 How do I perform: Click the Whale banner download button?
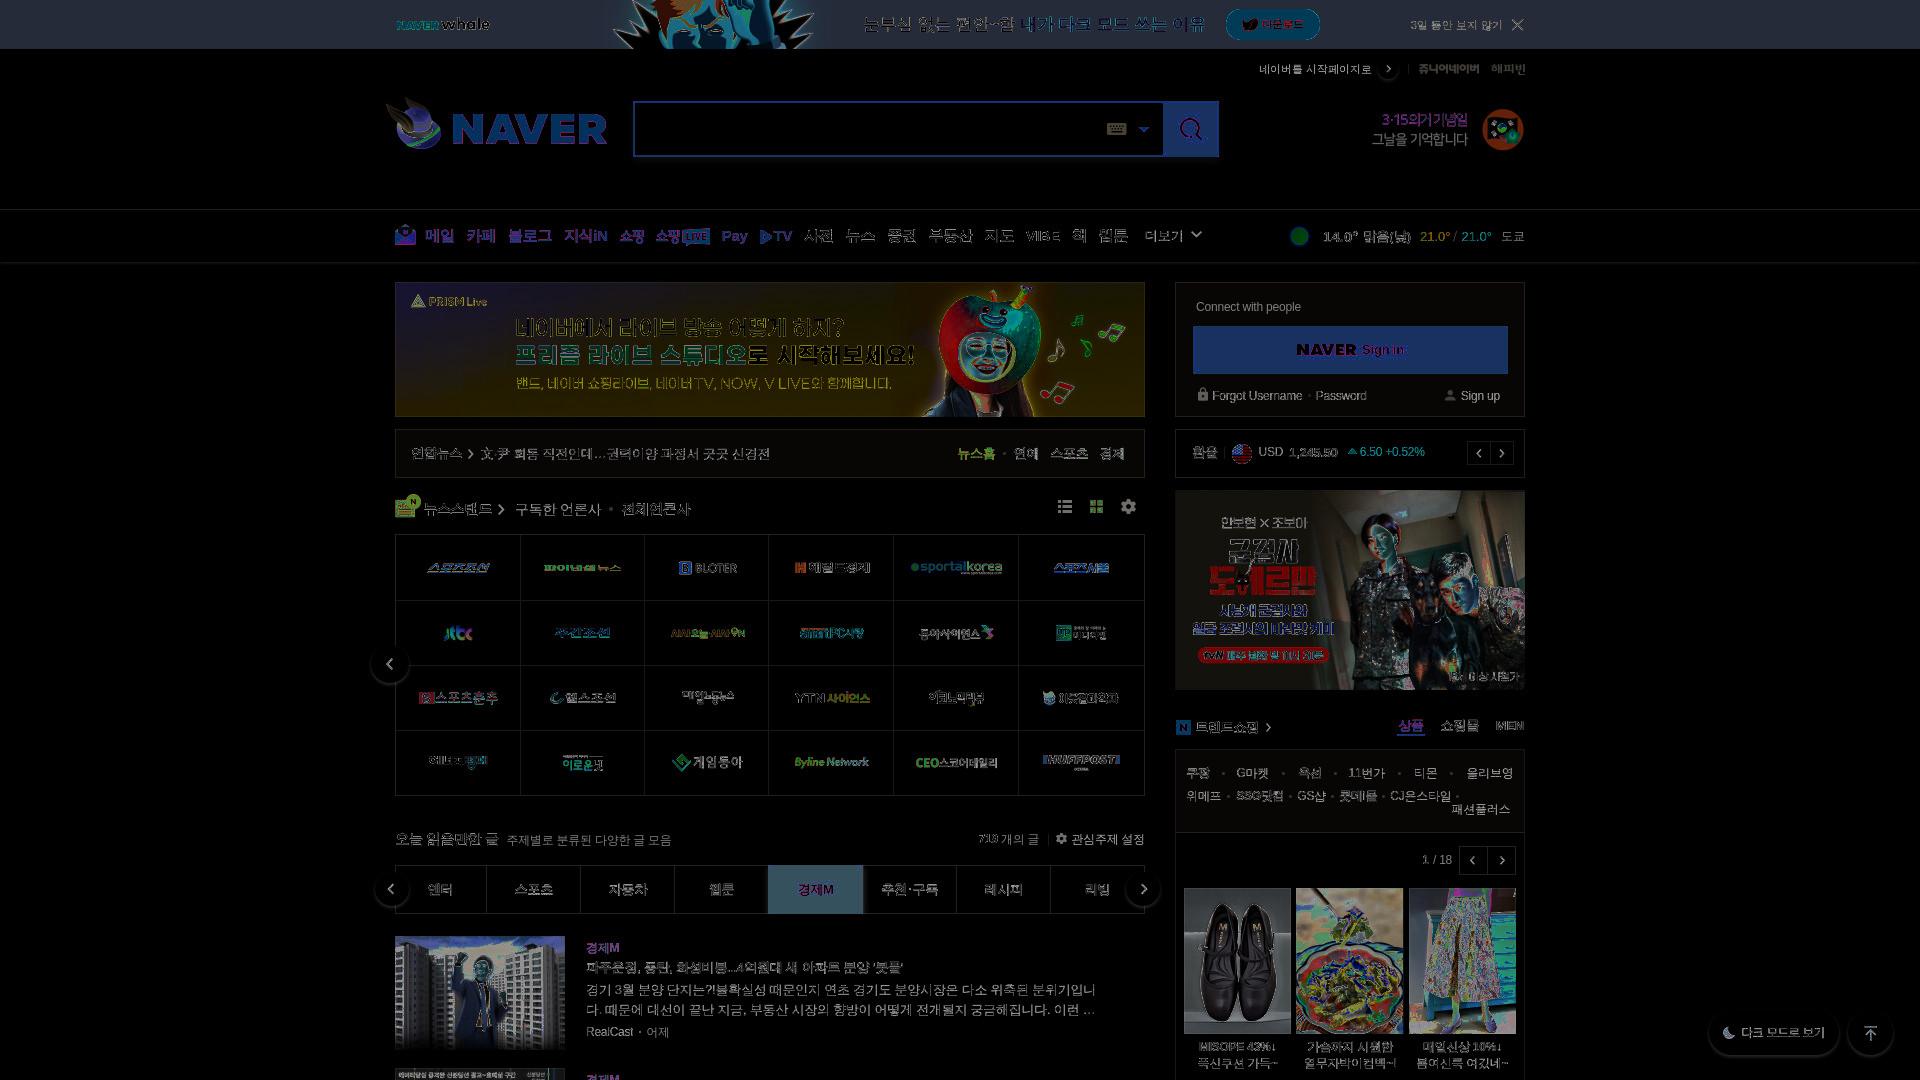click(x=1272, y=24)
